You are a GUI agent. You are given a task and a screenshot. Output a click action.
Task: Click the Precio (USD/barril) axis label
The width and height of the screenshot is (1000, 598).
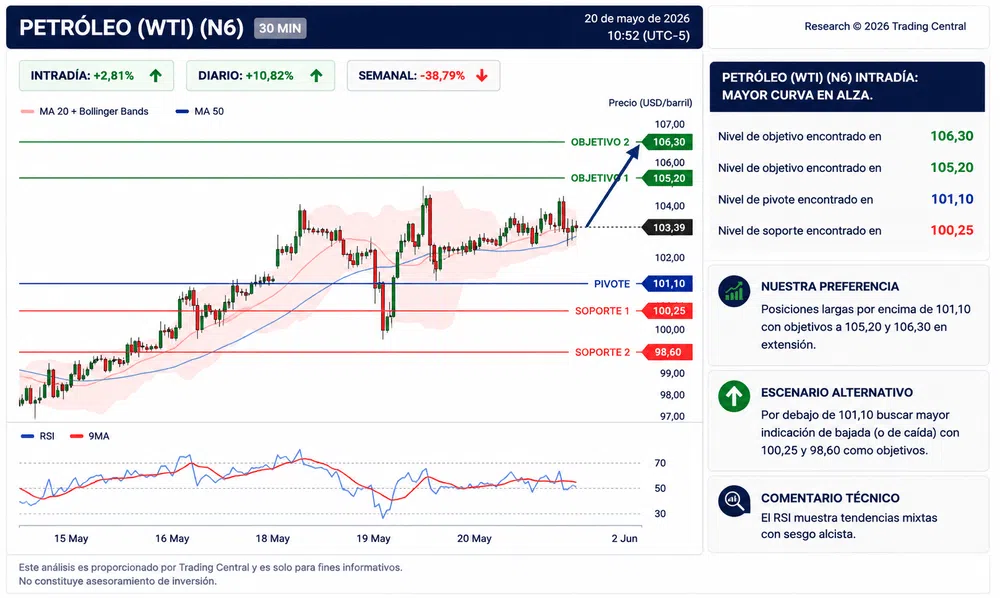650,103
